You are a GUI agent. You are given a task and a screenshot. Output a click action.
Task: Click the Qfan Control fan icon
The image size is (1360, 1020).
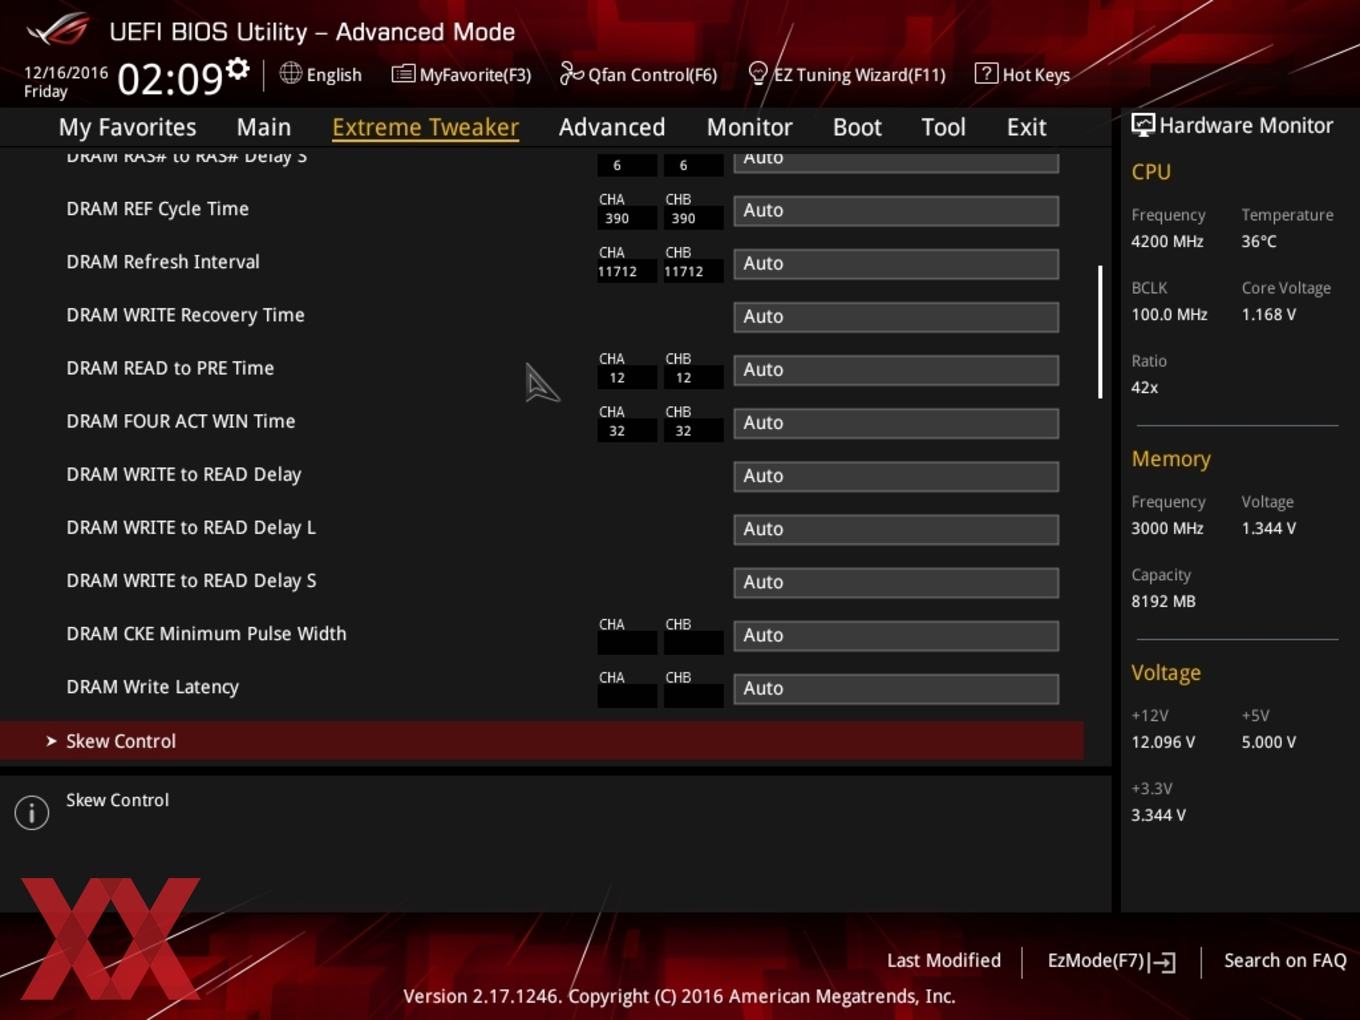pyautogui.click(x=571, y=73)
